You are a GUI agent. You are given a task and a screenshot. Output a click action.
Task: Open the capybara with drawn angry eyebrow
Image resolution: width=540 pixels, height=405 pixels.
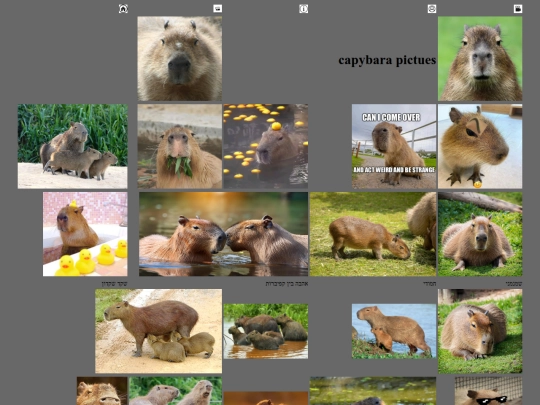click(x=480, y=146)
